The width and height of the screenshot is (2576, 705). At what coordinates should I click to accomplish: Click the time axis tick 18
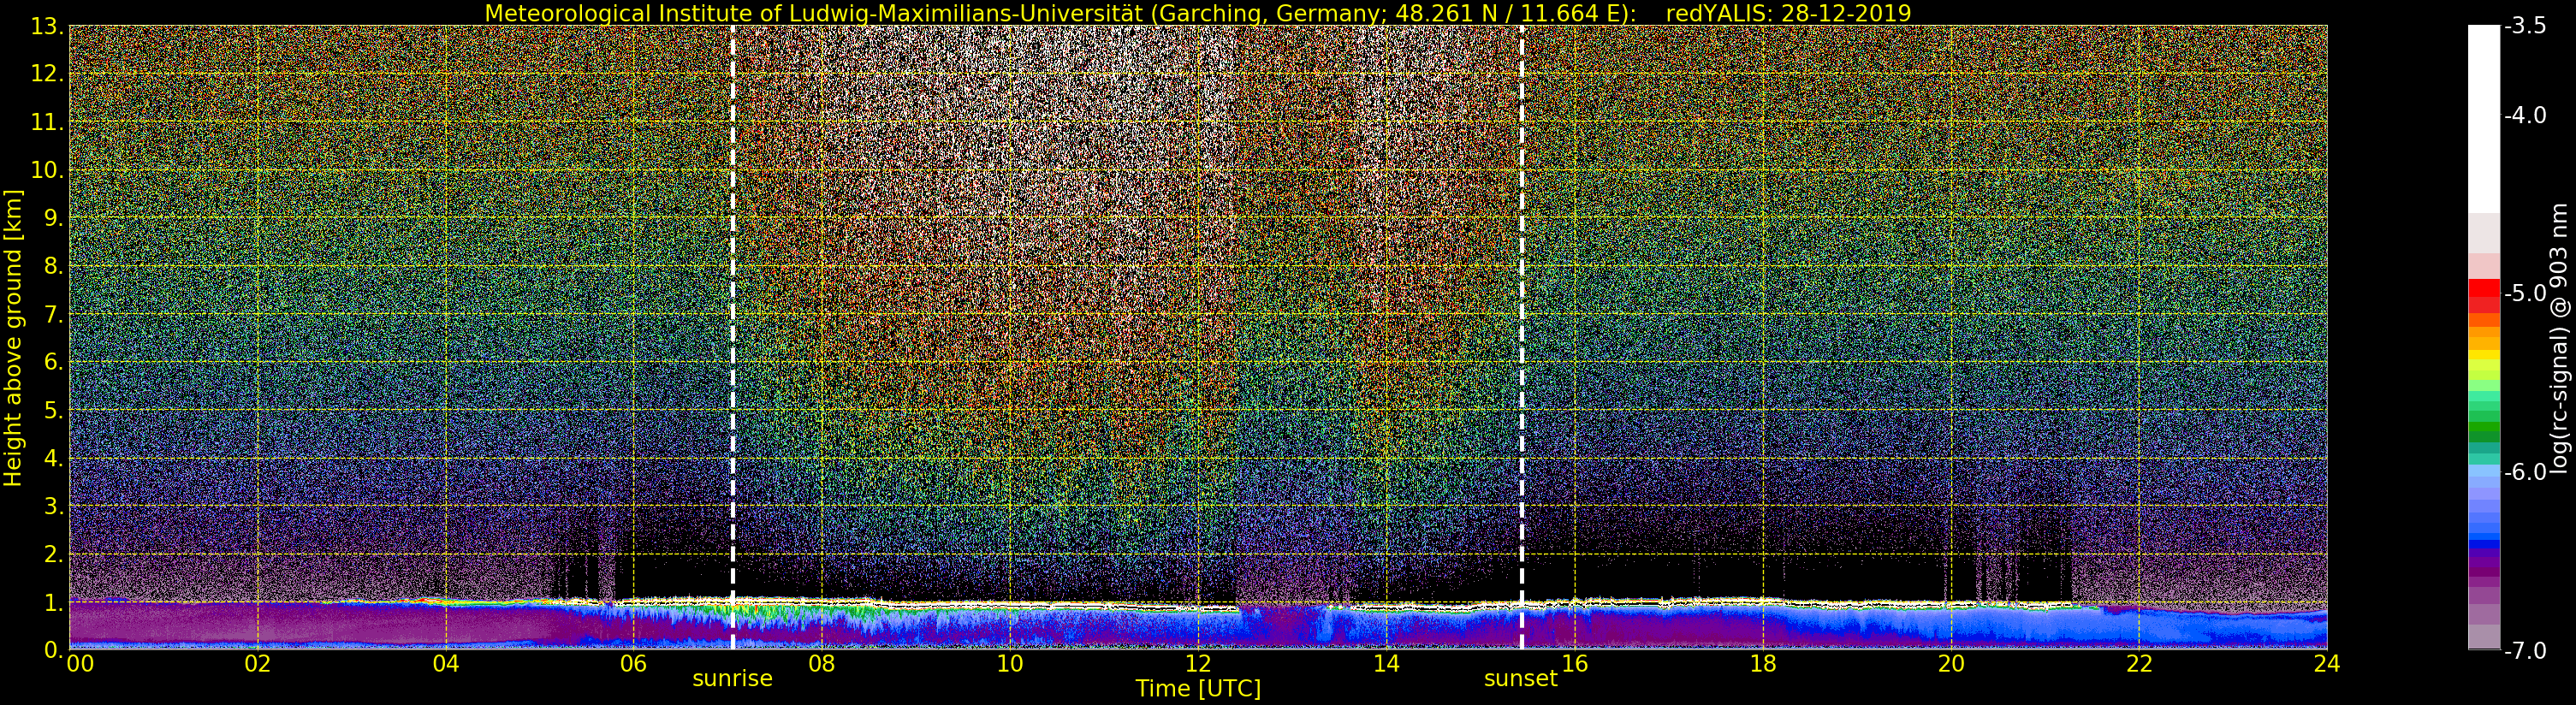[x=1762, y=663]
